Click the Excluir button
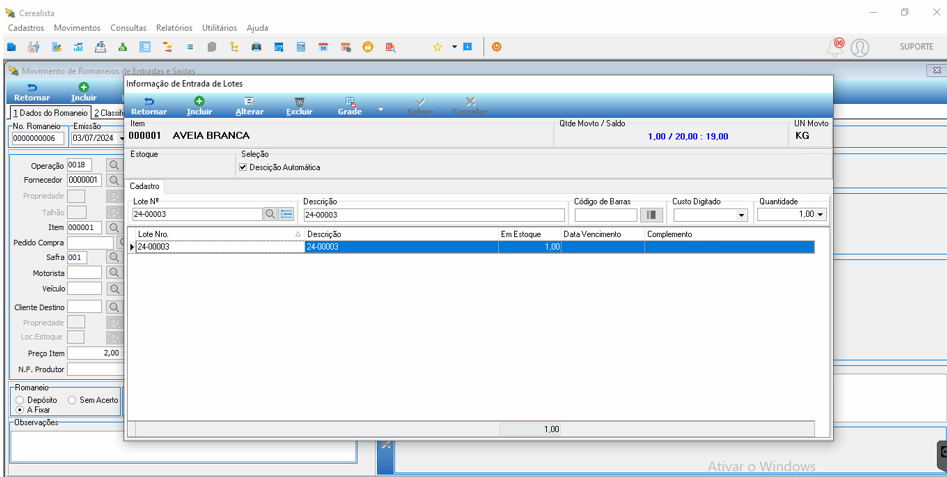This screenshot has height=477, width=947. pos(299,106)
